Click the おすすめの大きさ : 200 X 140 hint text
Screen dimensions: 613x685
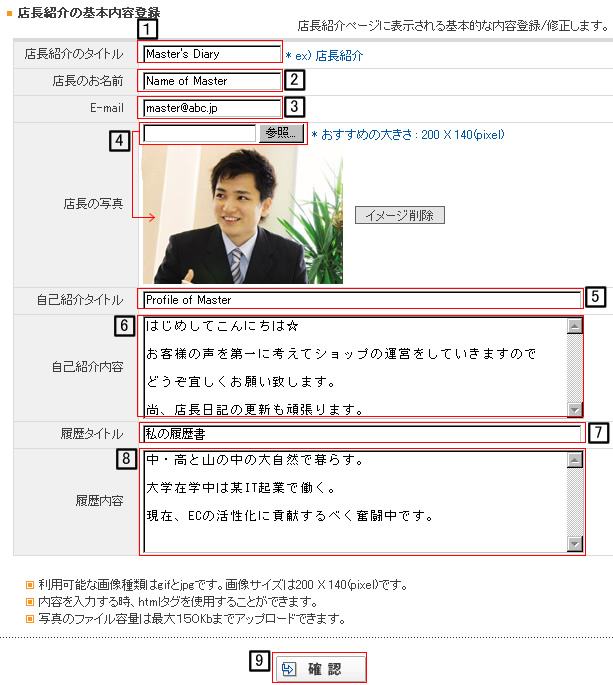[412, 135]
